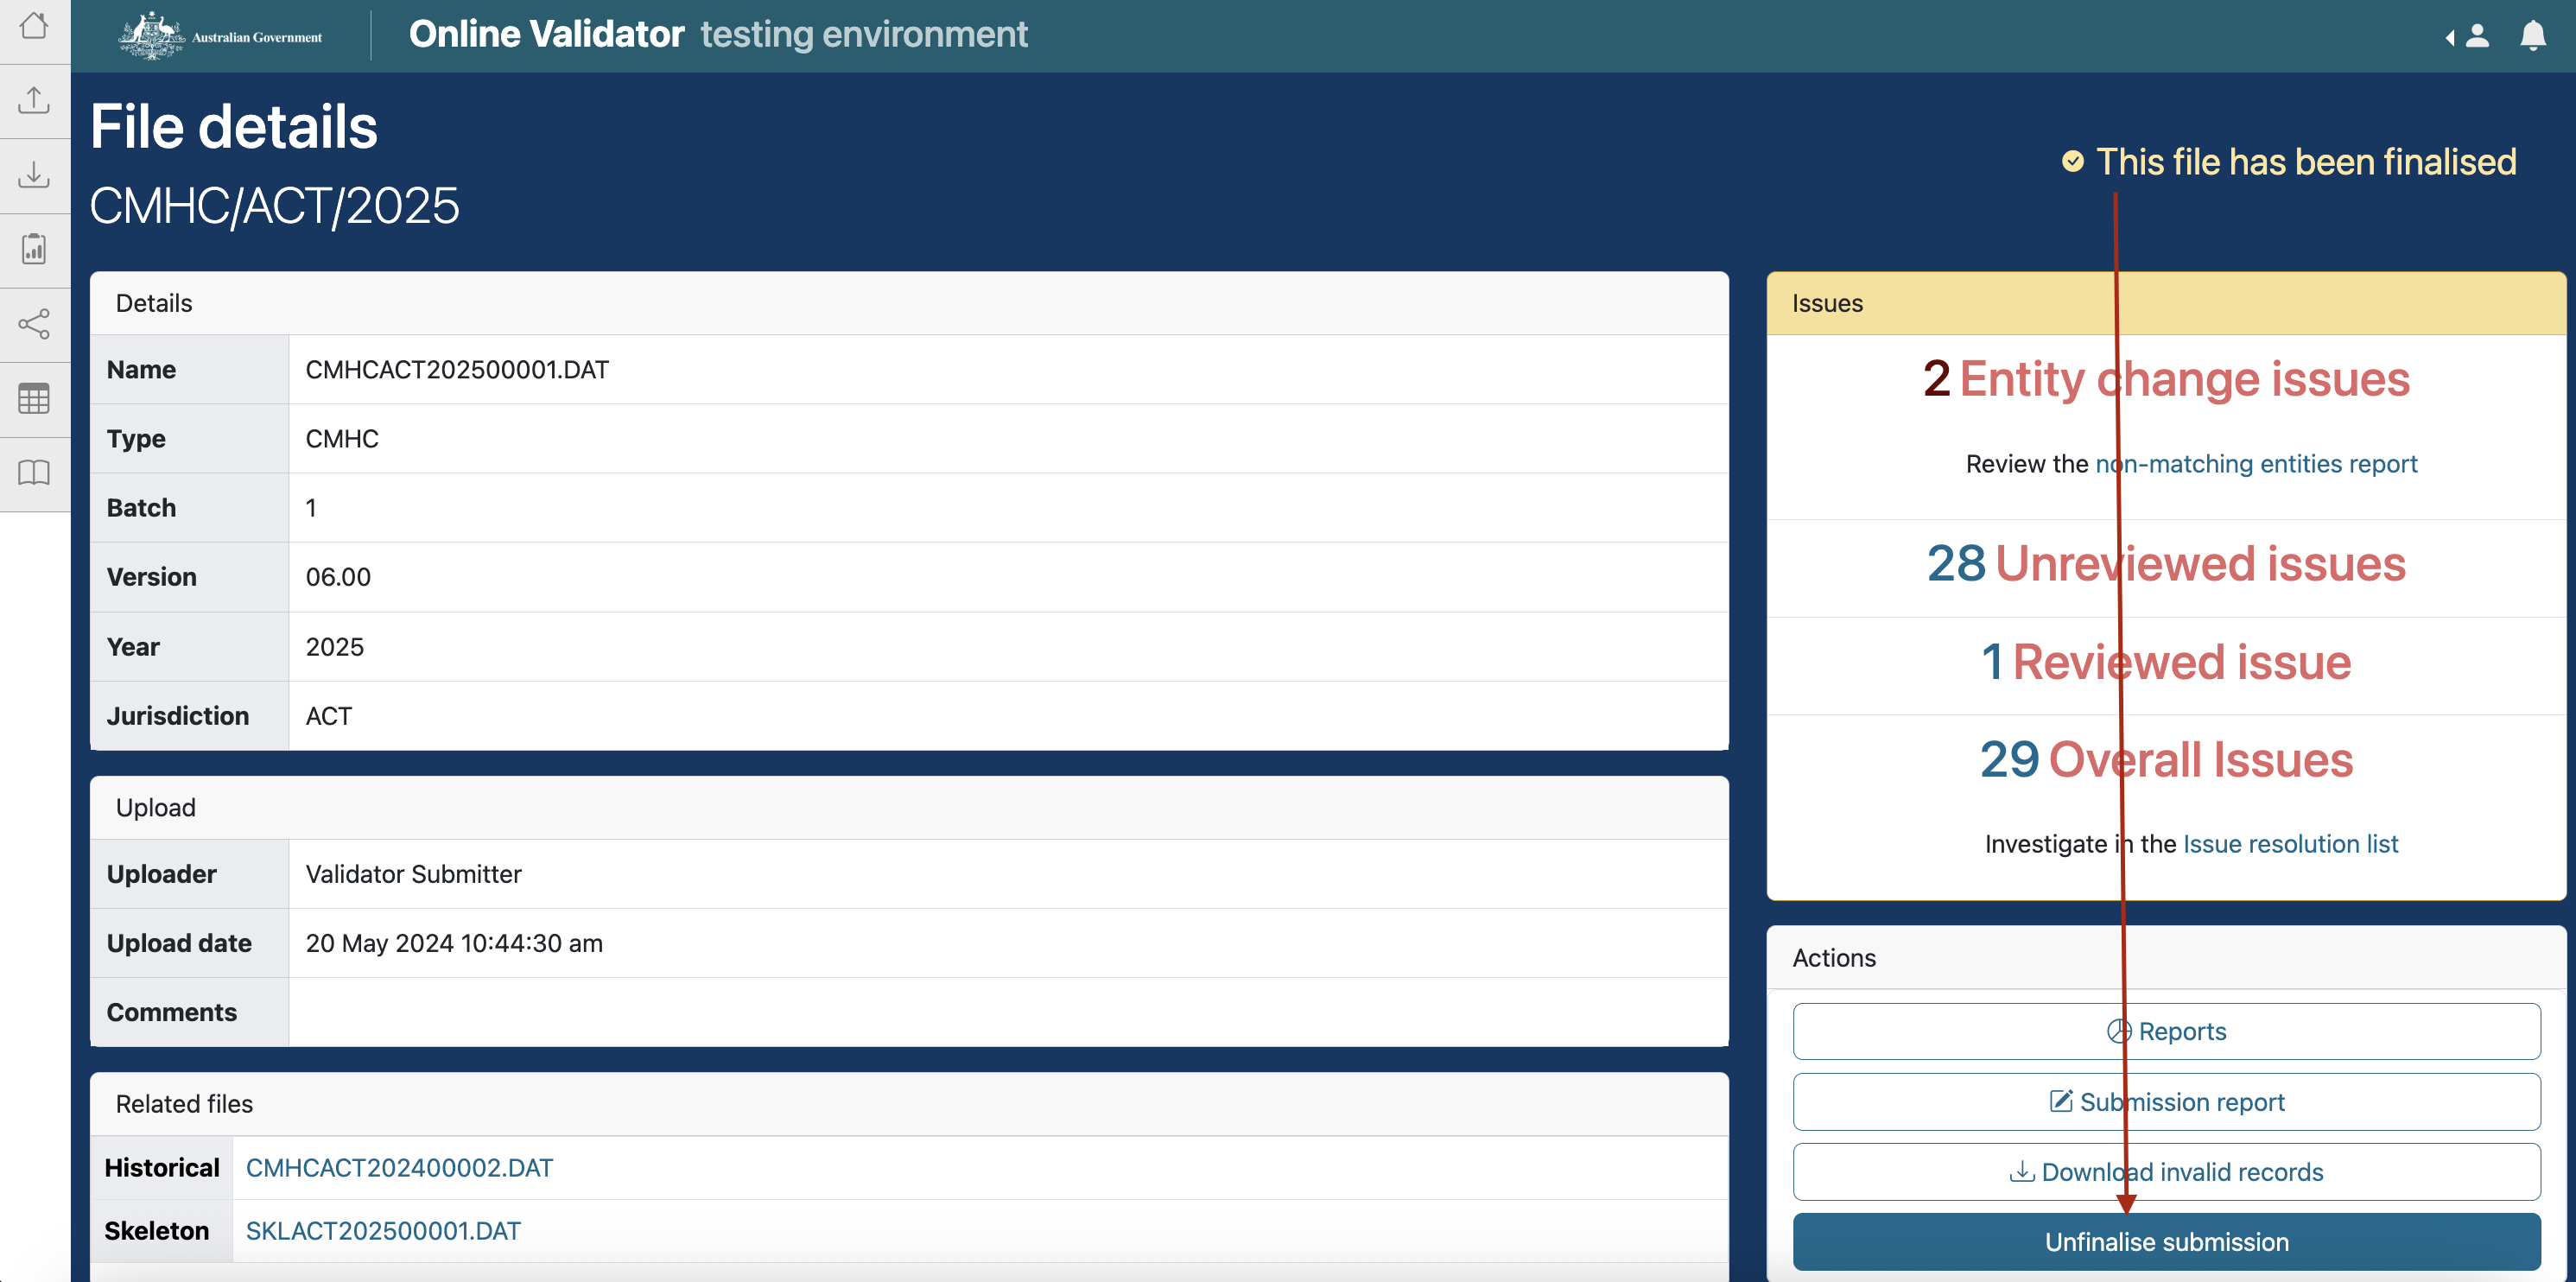Click the Online Validator title
2576x1282 pixels.
[x=546, y=35]
